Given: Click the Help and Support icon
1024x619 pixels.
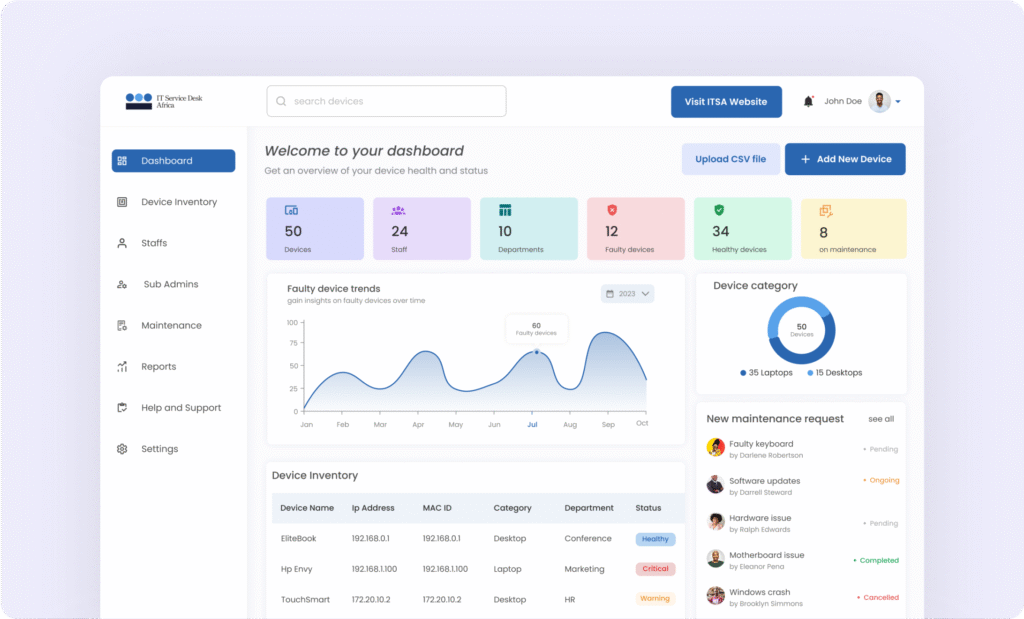Looking at the screenshot, I should [x=122, y=408].
